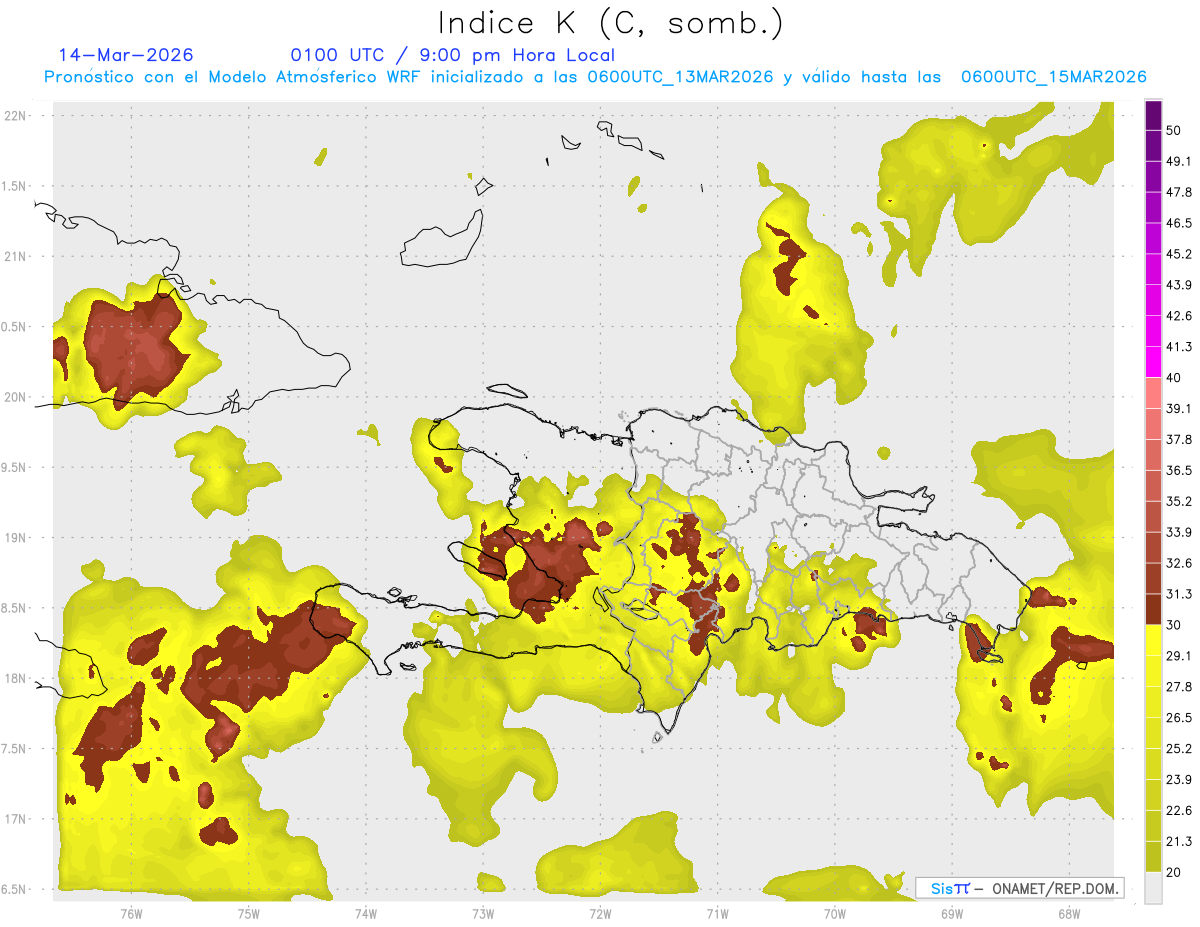Viewport: 1200px width, 927px height.
Task: Click the '45.2' legend value
Action: [1178, 254]
